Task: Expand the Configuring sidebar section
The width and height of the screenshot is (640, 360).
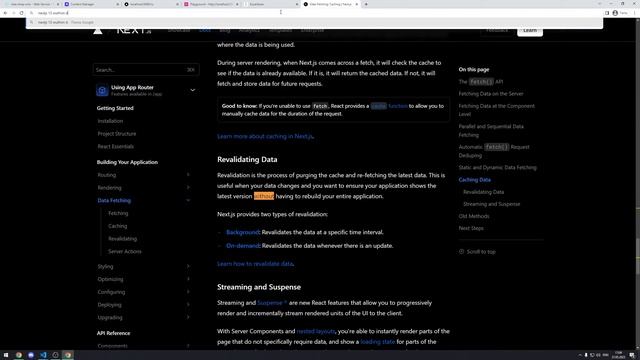Action: coord(188,292)
